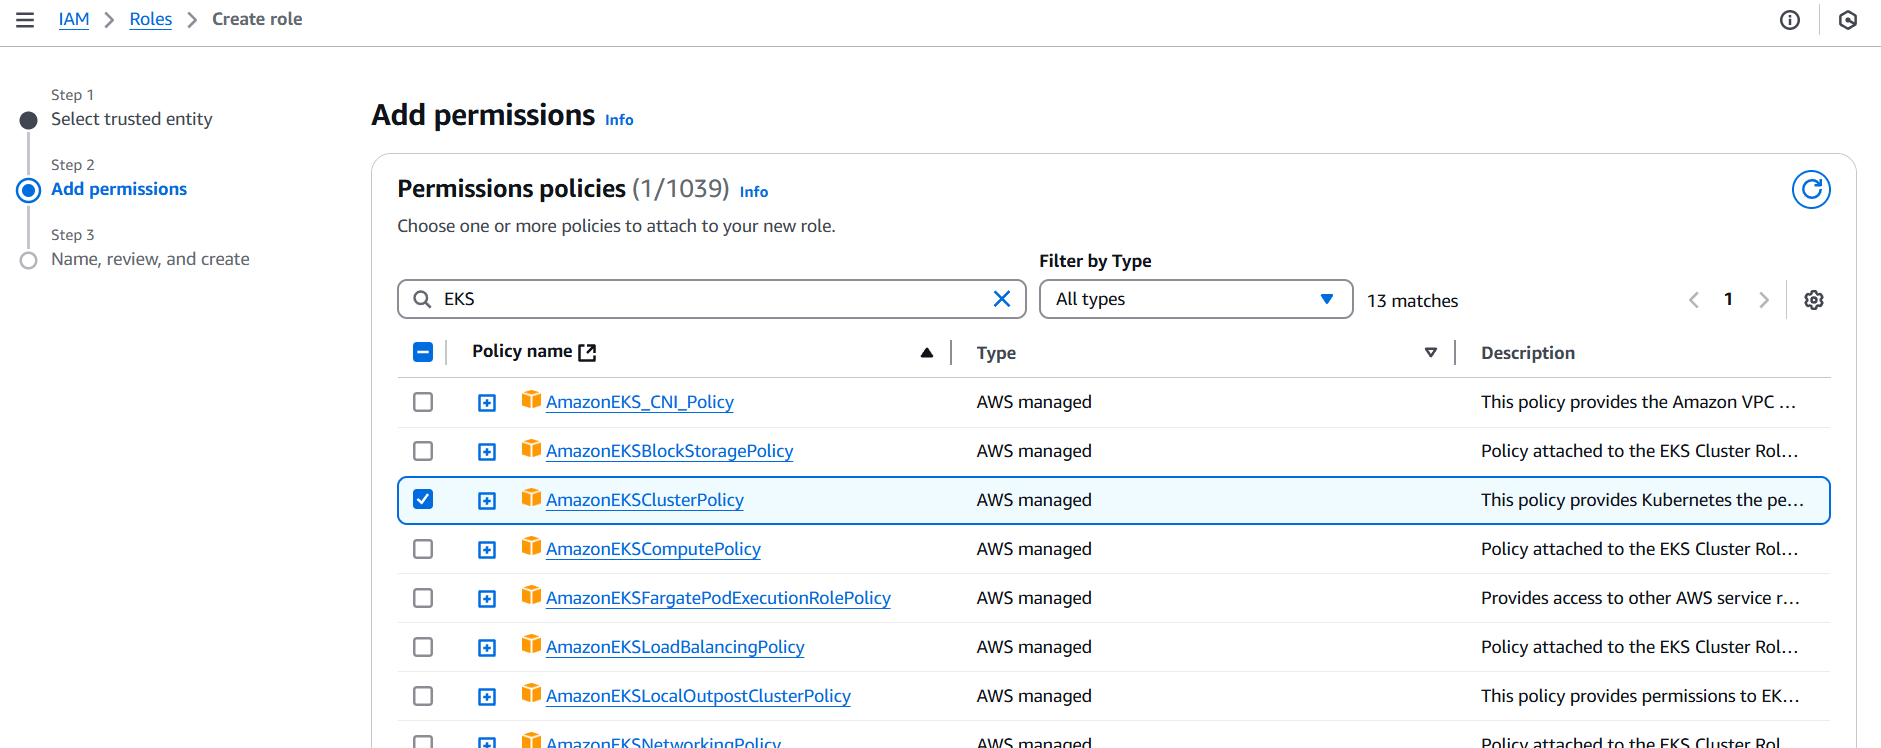Select Step 2 Add permissions

[119, 189]
